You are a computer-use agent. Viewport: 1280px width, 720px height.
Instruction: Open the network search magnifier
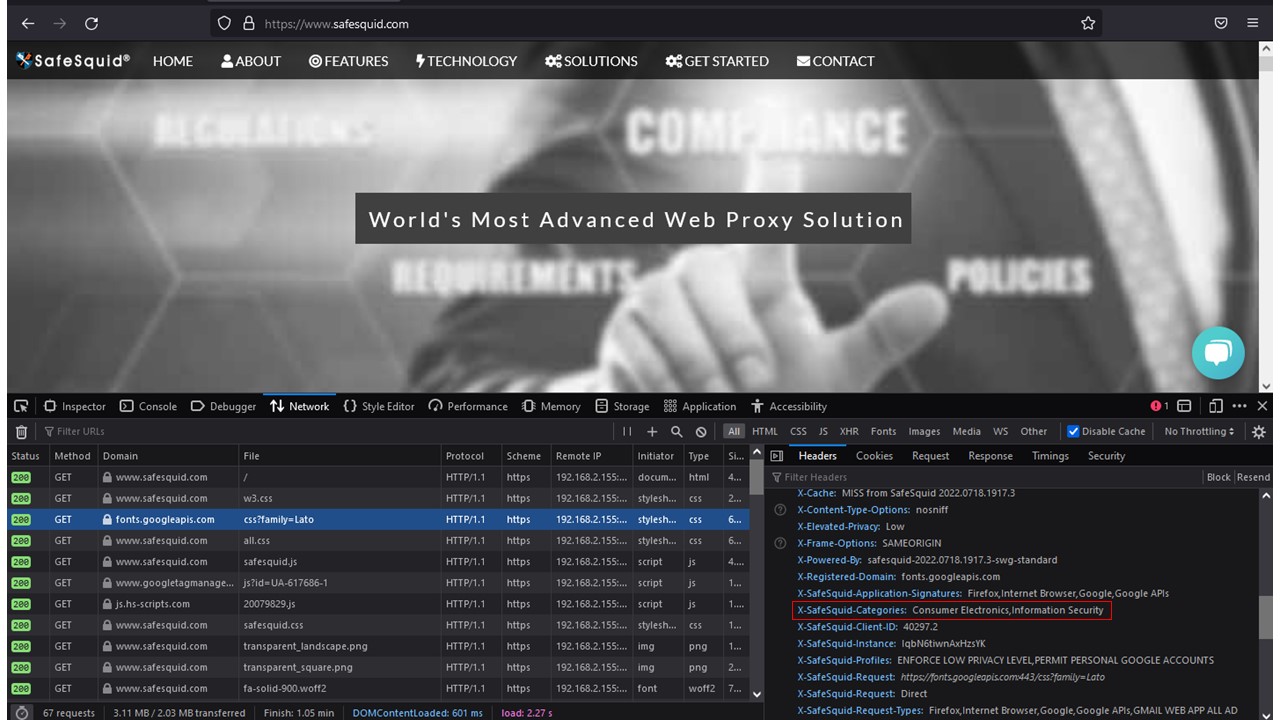pos(677,432)
